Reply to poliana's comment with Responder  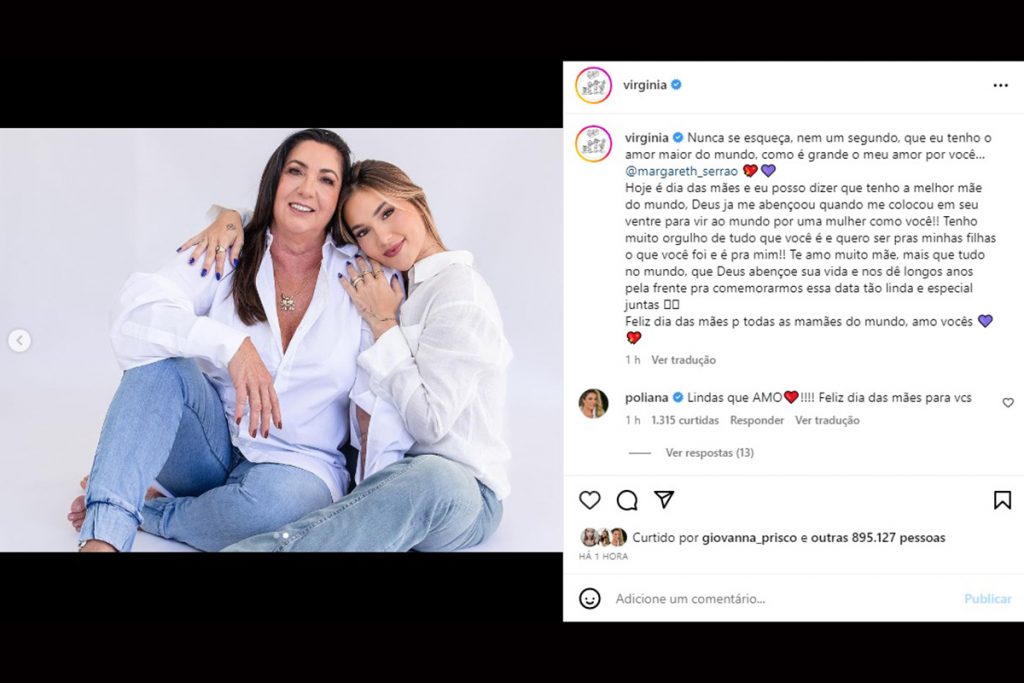(756, 421)
